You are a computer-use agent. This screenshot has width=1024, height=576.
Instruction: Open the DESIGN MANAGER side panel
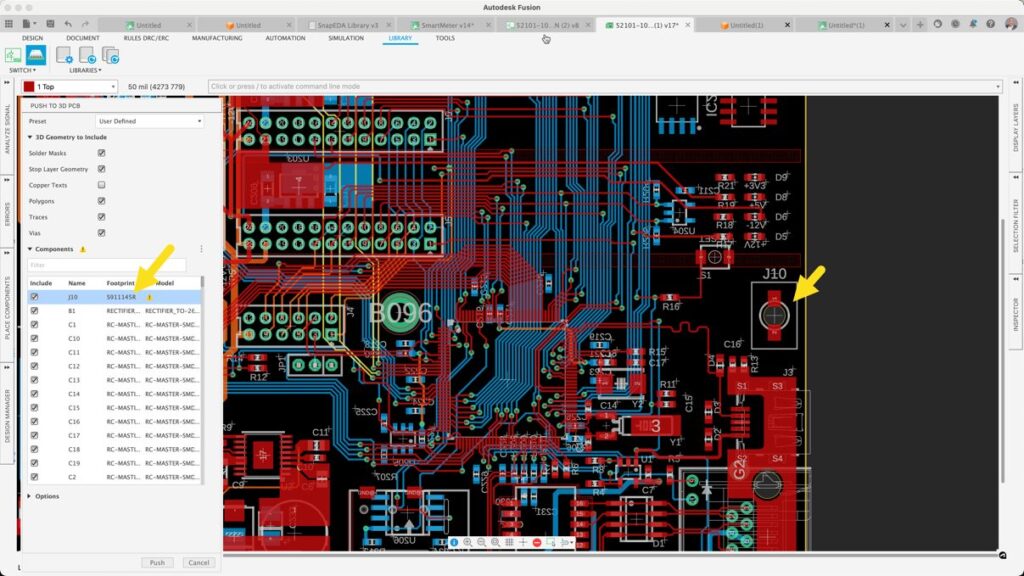pyautogui.click(x=7, y=415)
